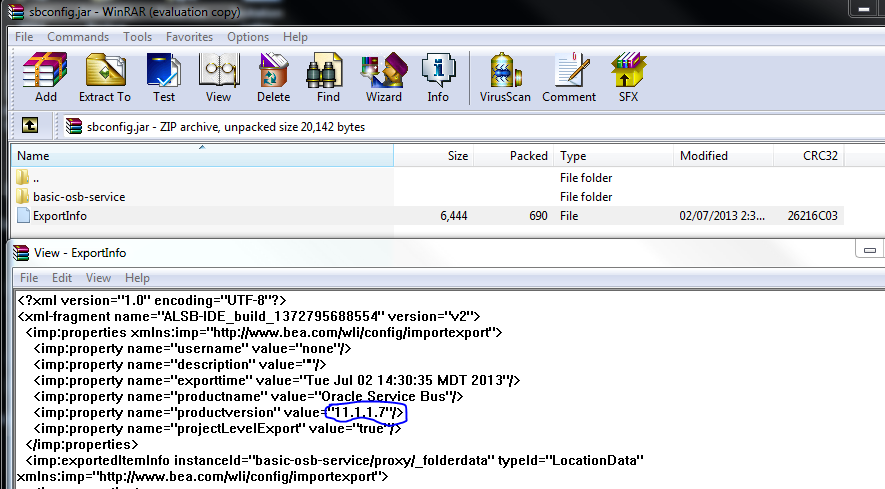The height and width of the screenshot is (489, 885).
Task: Click the archive path text sbconfig.jar - ZIP archive
Action: pyautogui.click(x=226, y=126)
